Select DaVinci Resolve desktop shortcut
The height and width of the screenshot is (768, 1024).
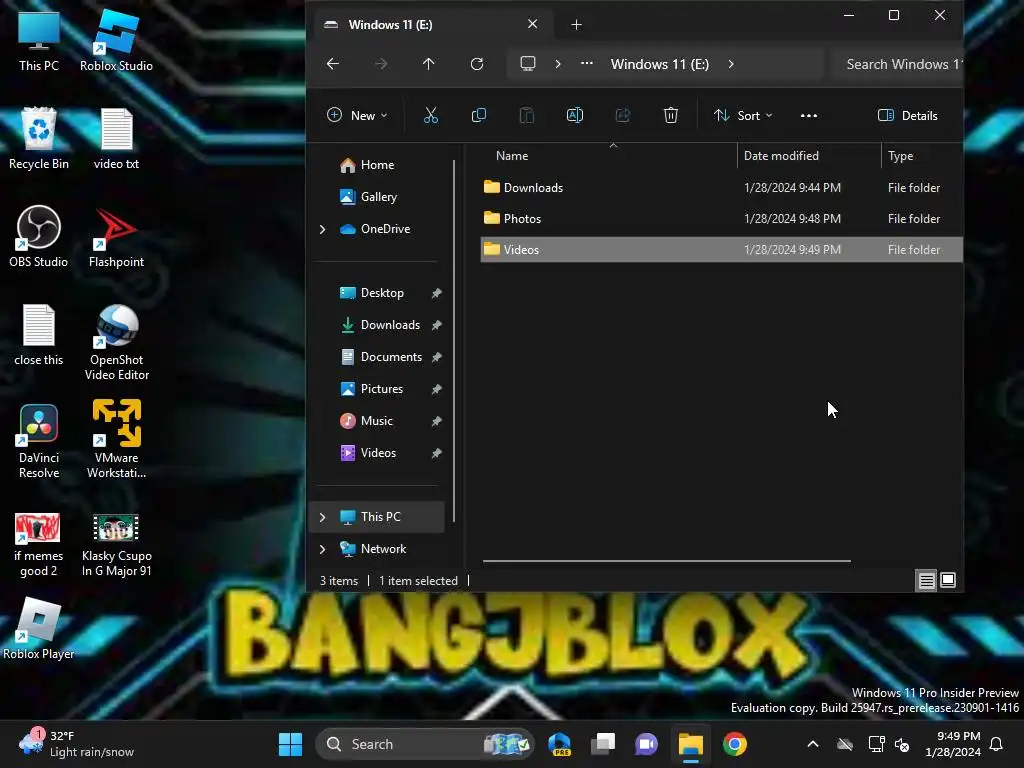tap(39, 440)
